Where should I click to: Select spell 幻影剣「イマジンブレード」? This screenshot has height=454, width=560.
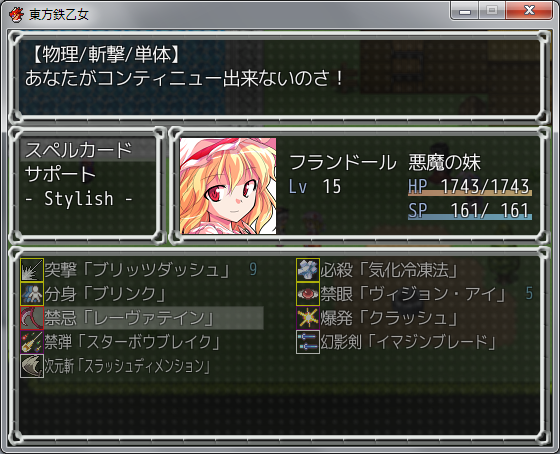pyautogui.click(x=415, y=342)
